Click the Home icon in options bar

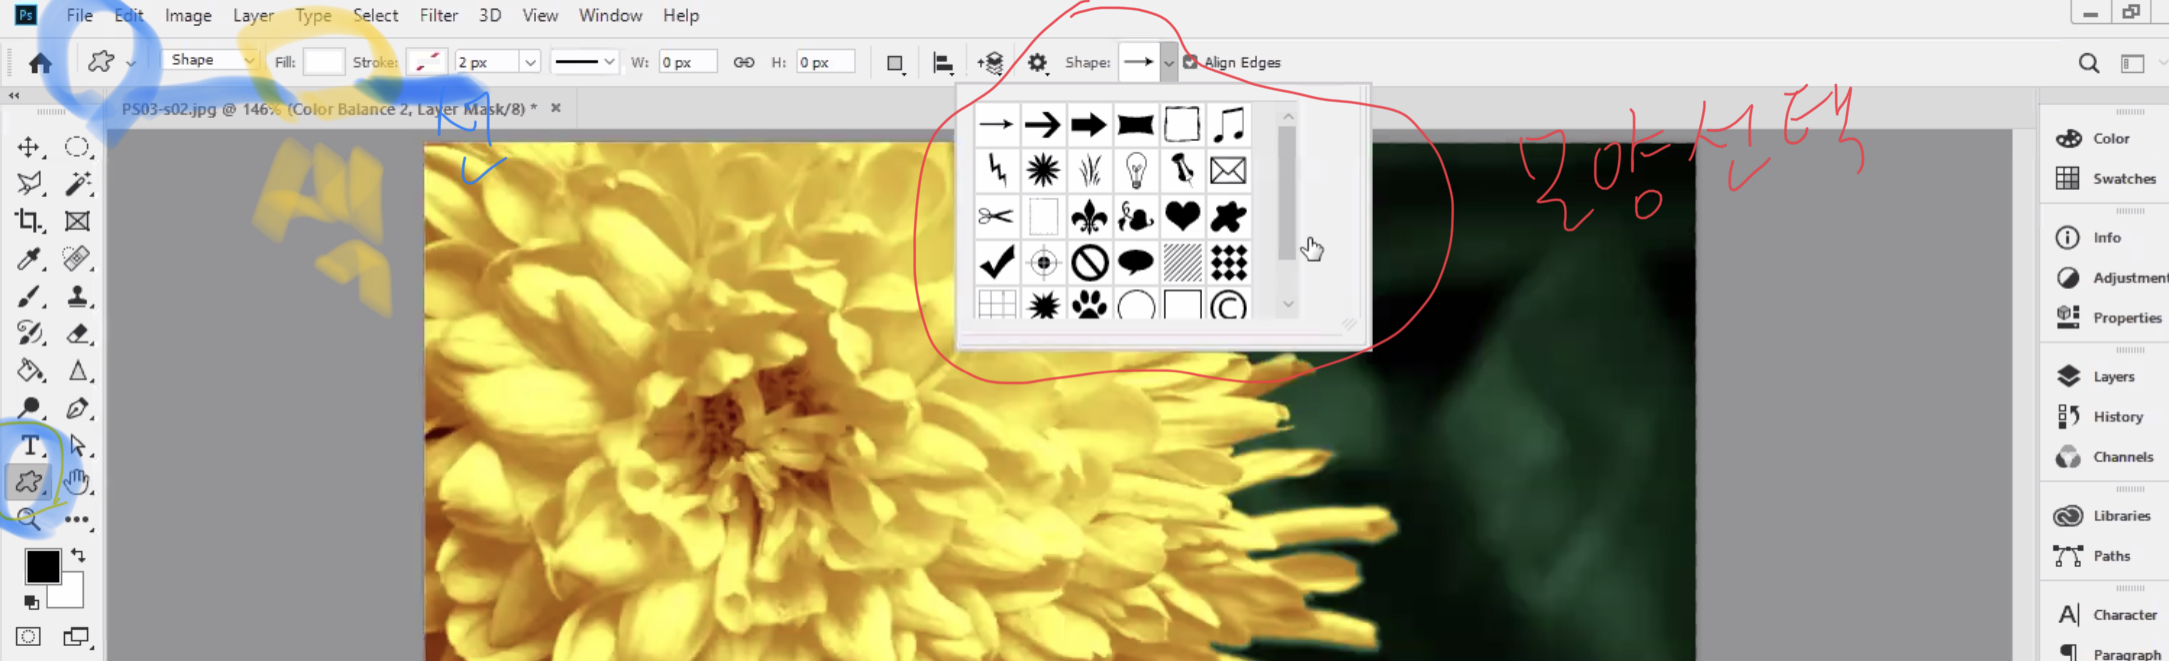[x=40, y=63]
